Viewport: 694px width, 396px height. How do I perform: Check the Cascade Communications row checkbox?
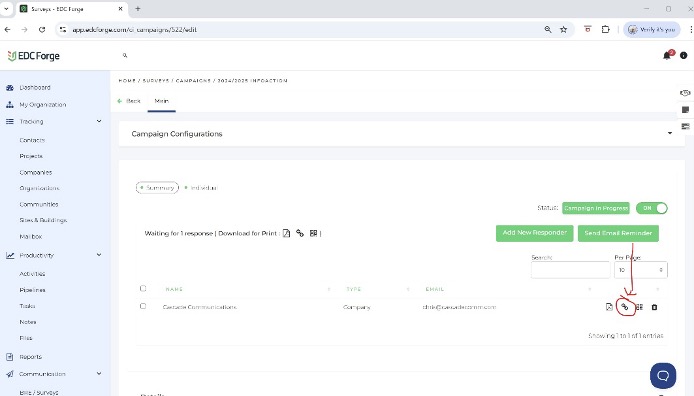coord(143,306)
